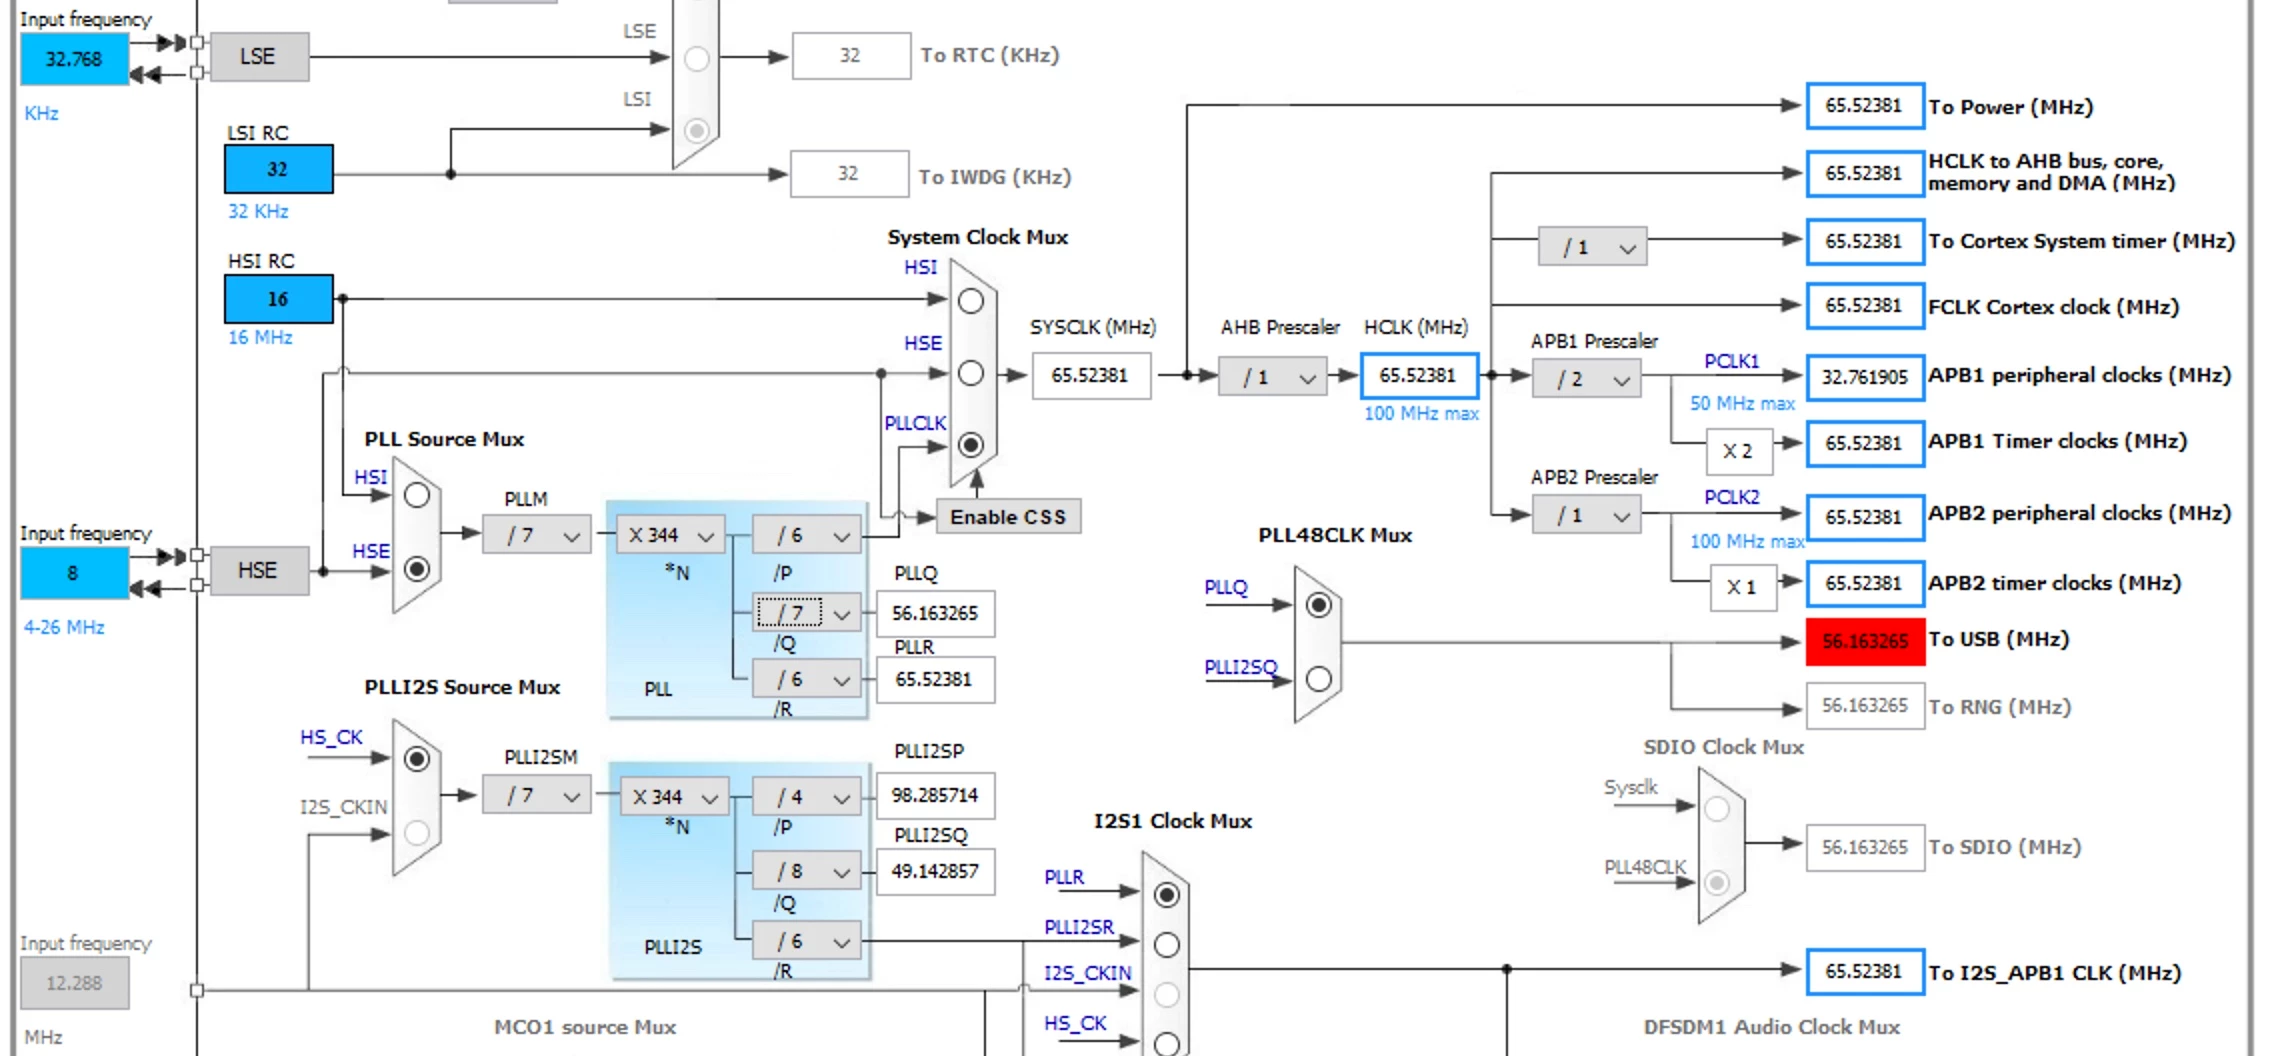This screenshot has height=1056, width=2272.
Task: Click the HSE input frequency field showing 8
Action: 74,573
